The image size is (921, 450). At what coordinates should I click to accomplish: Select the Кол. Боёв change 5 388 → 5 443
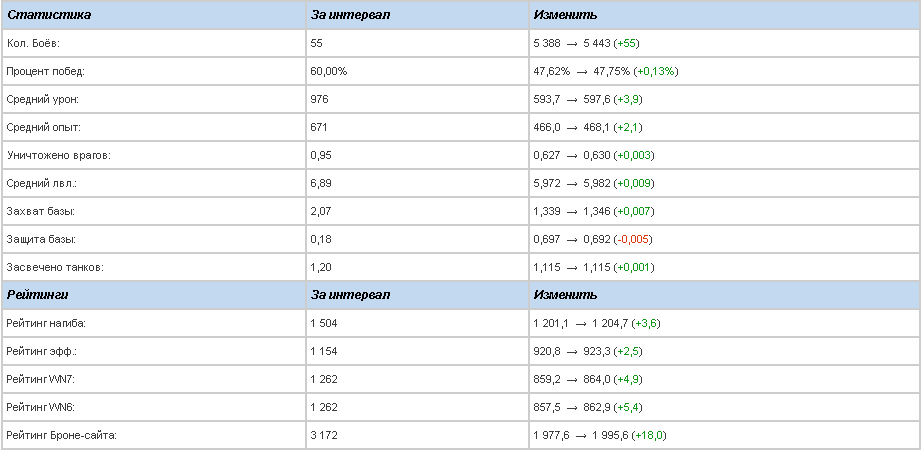click(571, 43)
